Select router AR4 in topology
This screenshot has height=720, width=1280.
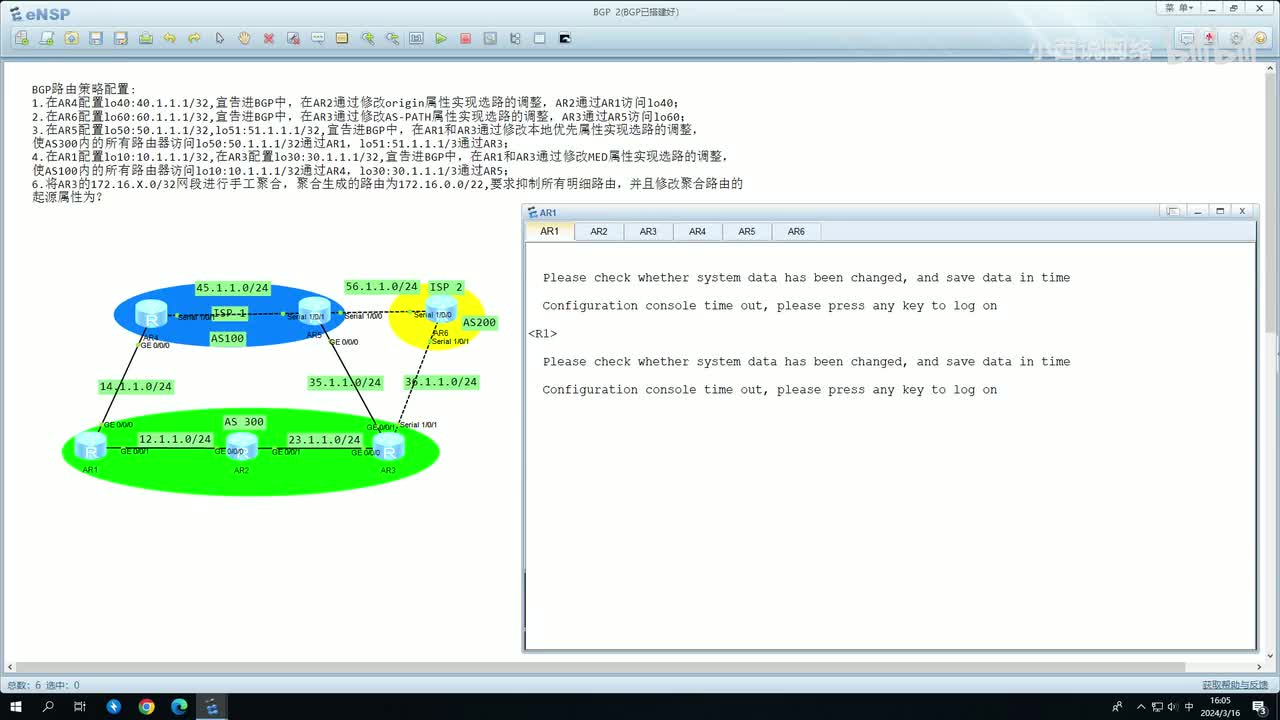(151, 314)
